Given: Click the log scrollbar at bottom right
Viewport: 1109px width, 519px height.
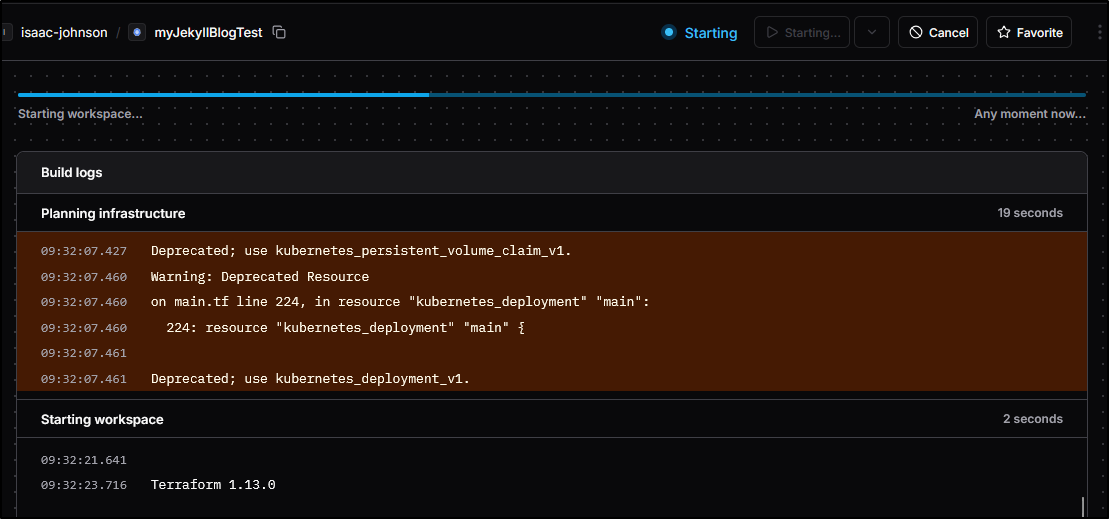Looking at the screenshot, I should click(1082, 506).
